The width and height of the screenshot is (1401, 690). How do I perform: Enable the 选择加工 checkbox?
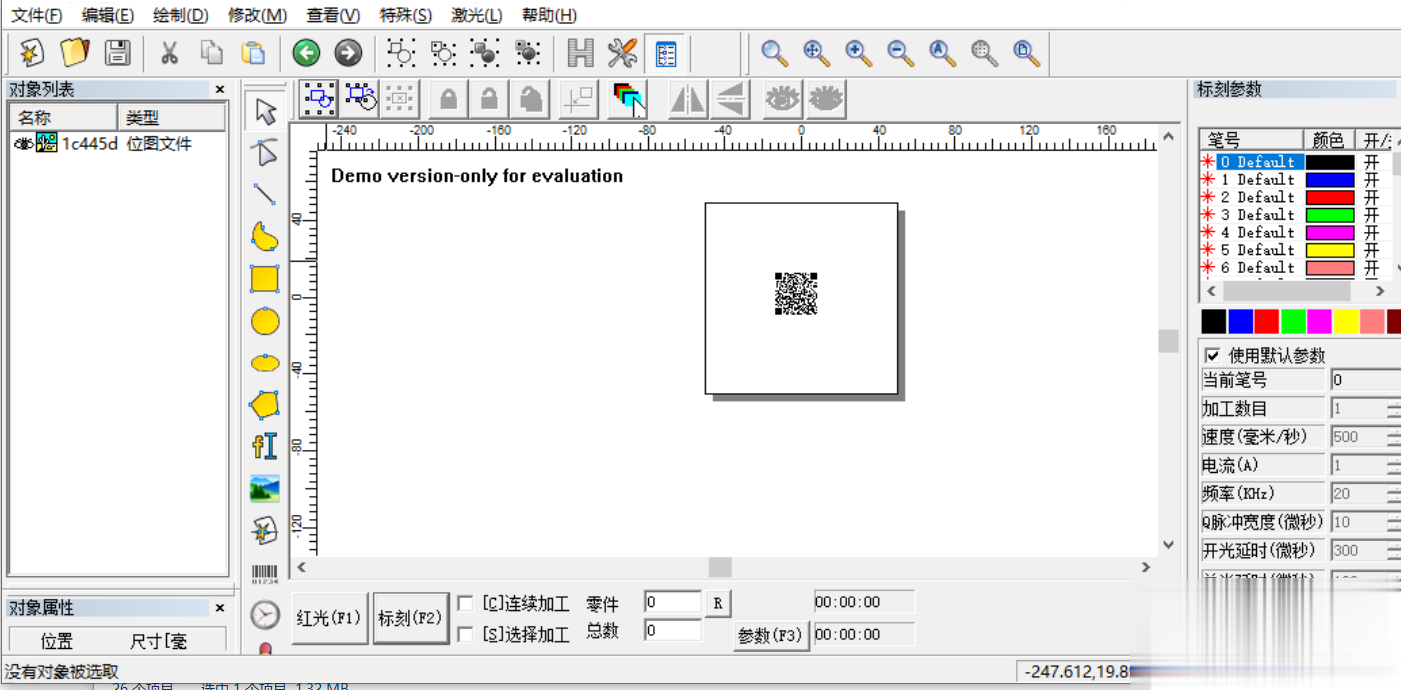click(x=465, y=634)
